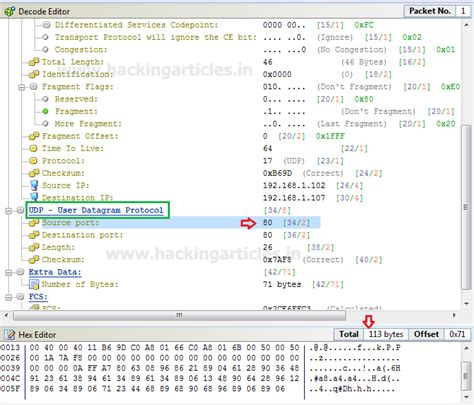
Task: Collapse the Extra Data tree node
Action: click(9, 273)
